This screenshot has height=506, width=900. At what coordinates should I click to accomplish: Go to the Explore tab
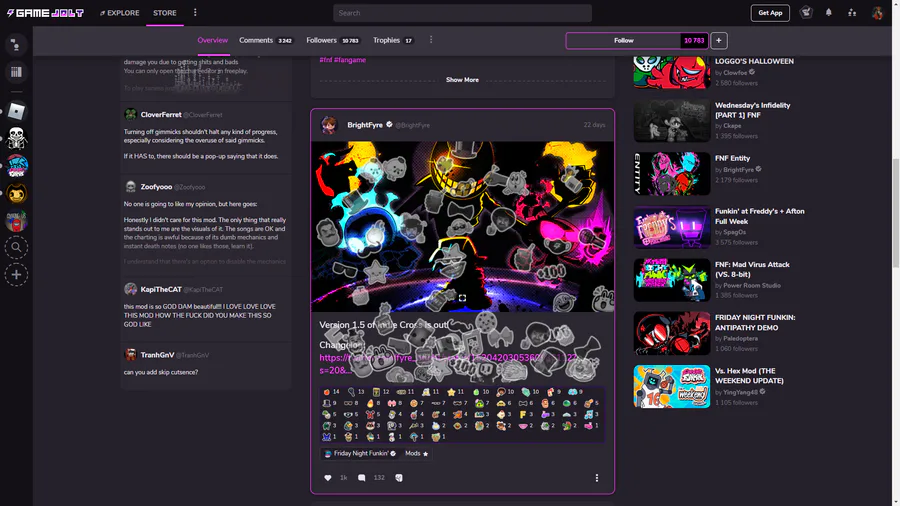point(119,13)
